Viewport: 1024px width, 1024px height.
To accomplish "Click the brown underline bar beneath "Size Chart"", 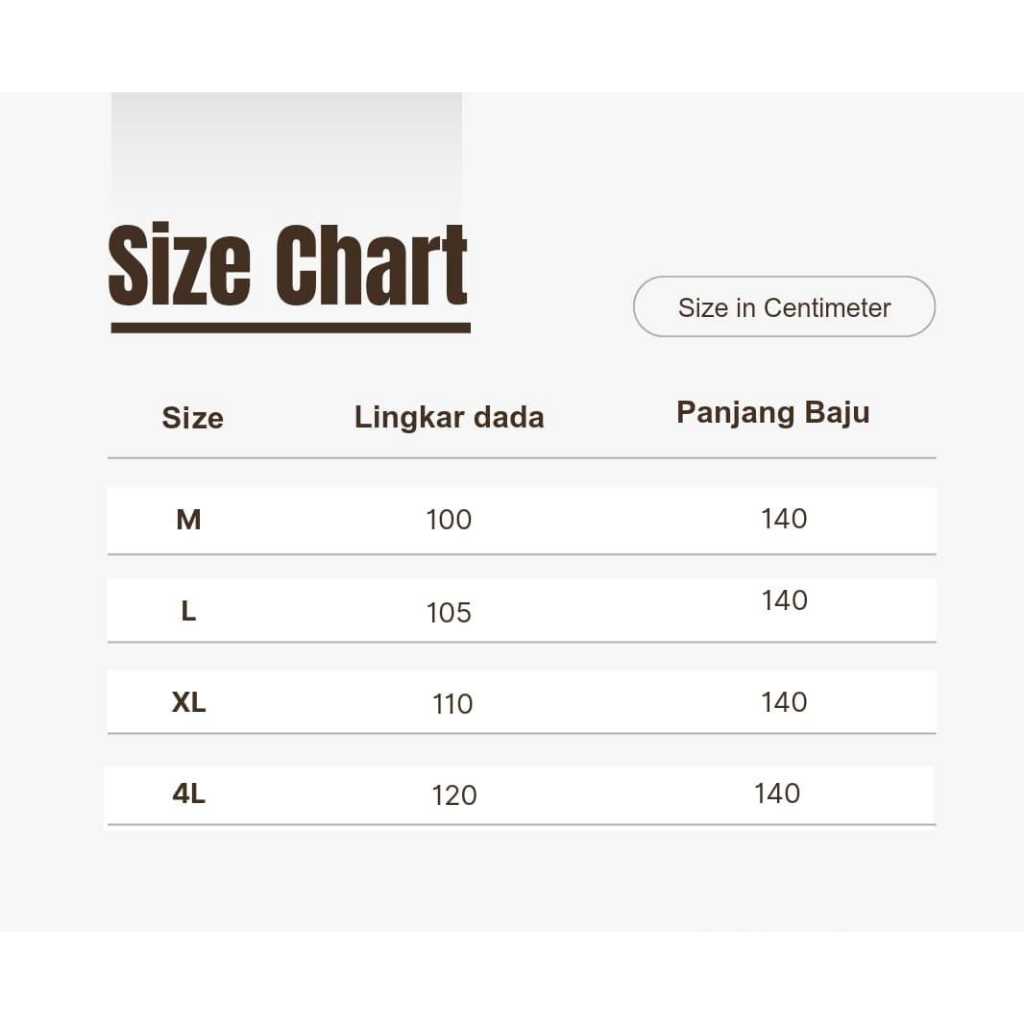I will (290, 328).
